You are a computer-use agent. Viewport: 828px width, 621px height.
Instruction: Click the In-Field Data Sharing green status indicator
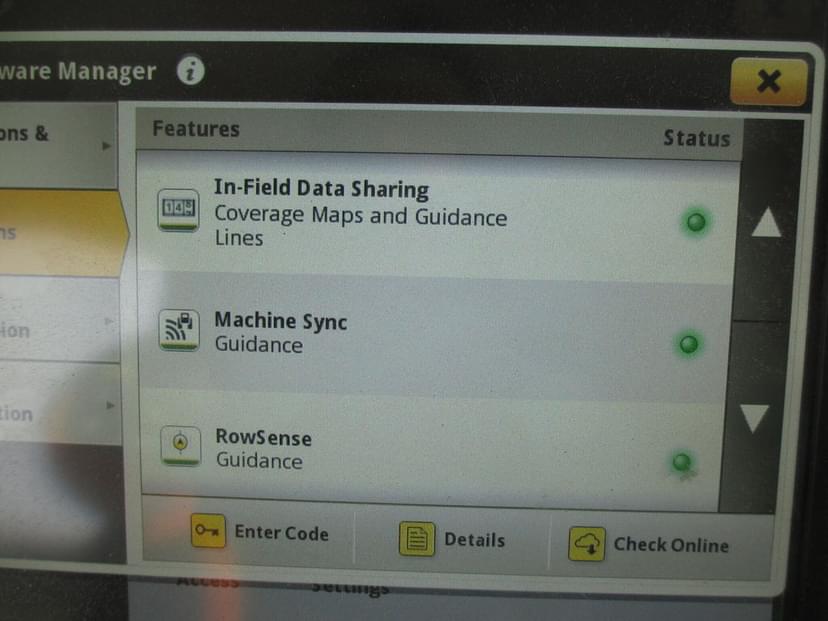click(695, 222)
